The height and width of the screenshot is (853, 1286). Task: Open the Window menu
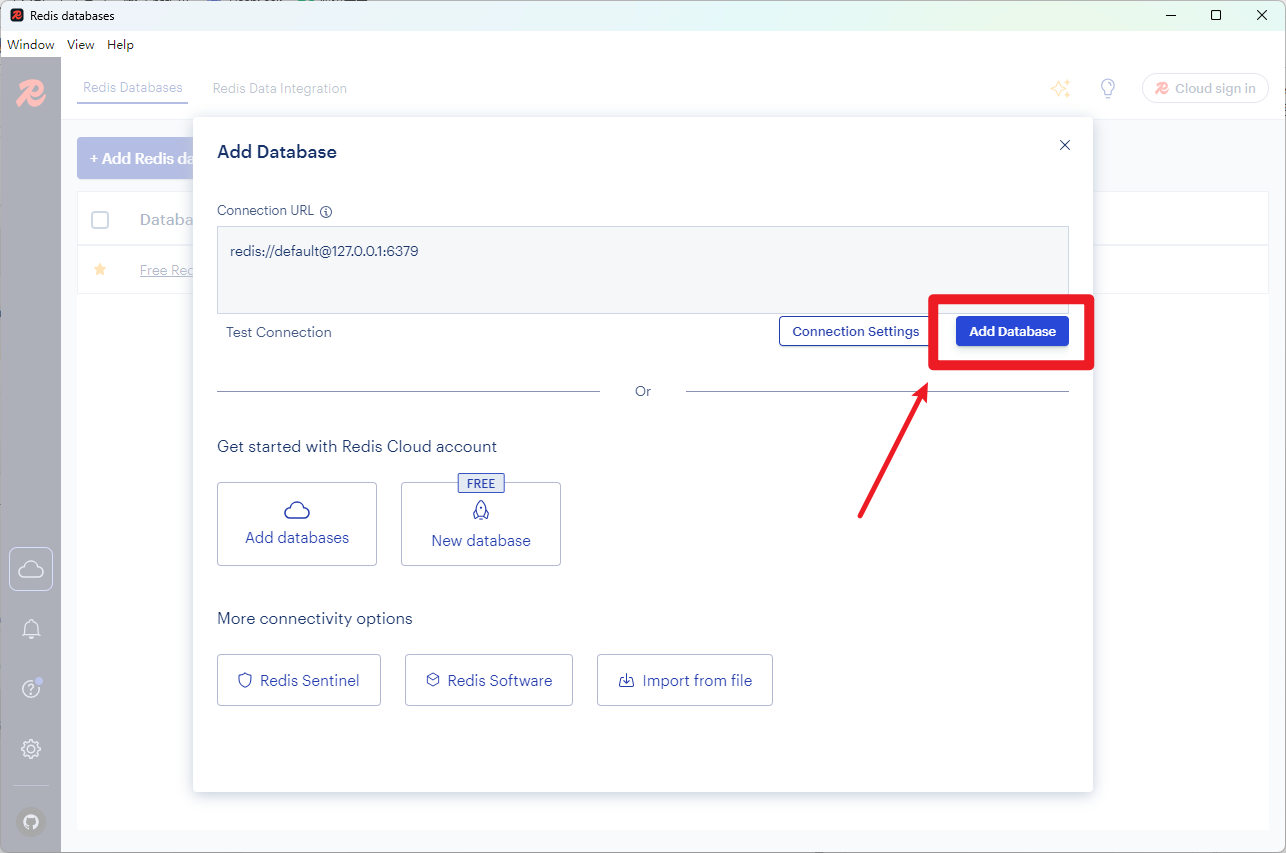31,45
